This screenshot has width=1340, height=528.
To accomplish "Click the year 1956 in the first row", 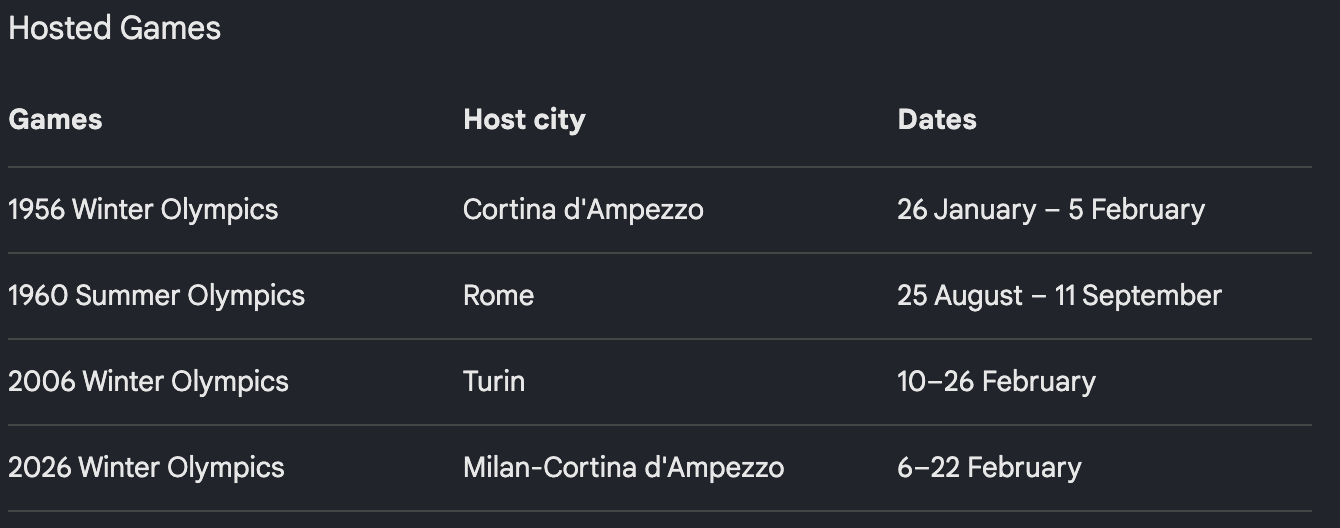I will click(36, 210).
